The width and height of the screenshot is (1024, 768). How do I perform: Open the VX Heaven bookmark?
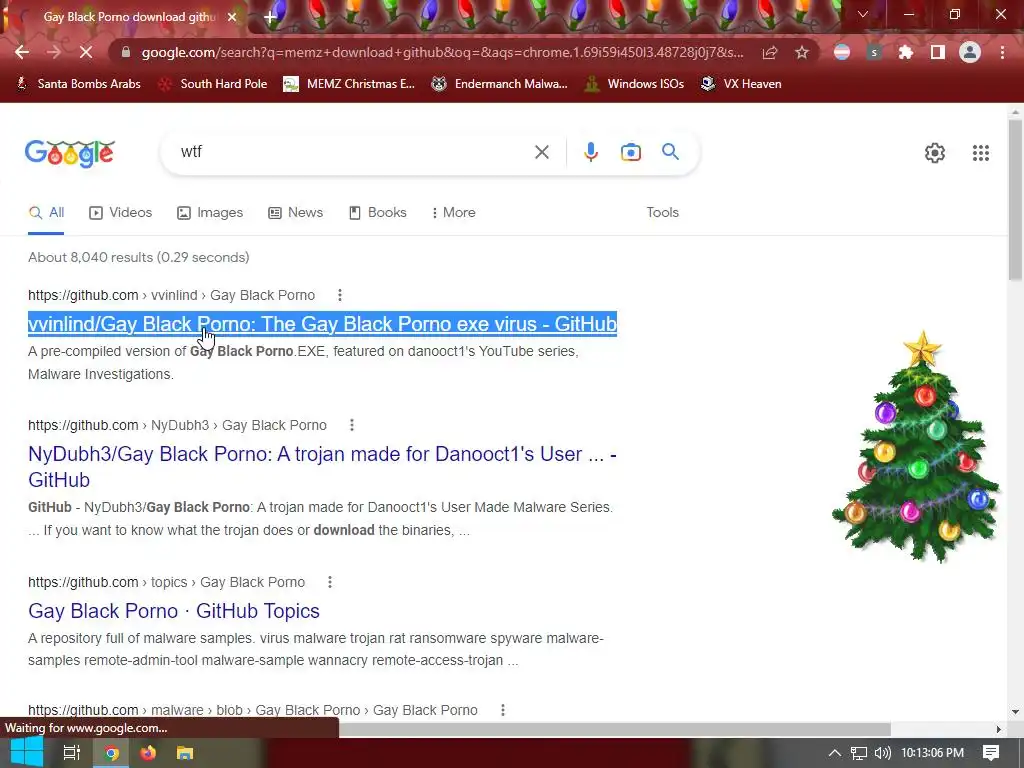pyautogui.click(x=741, y=84)
